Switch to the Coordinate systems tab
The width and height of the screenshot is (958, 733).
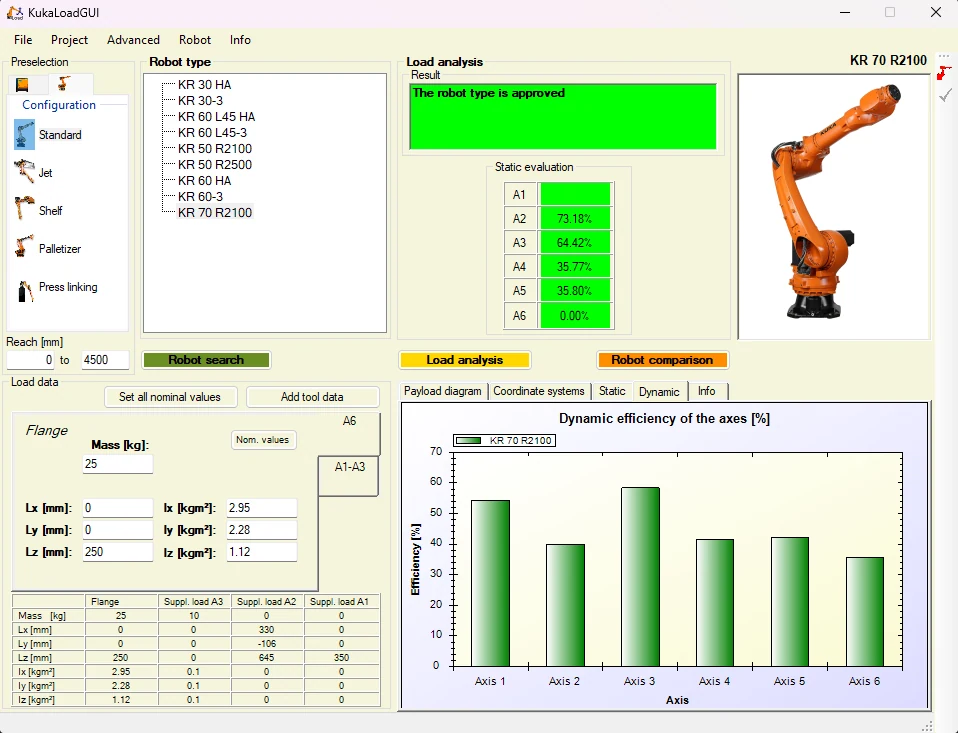tap(539, 391)
